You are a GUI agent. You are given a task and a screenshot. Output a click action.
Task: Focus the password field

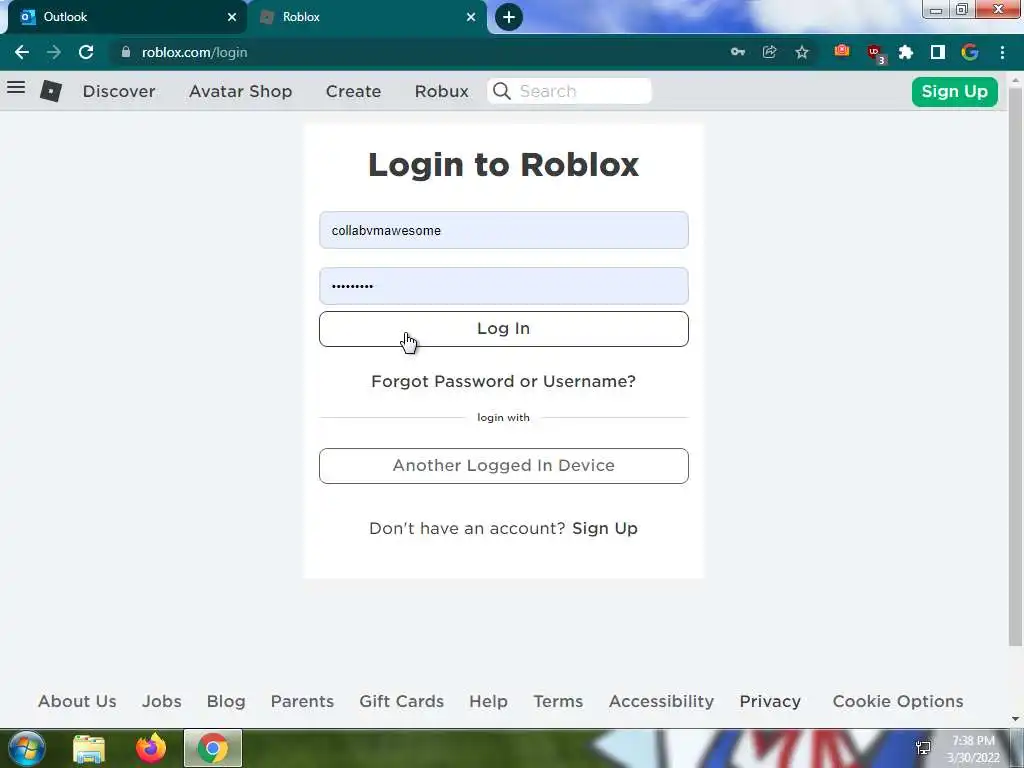click(504, 285)
